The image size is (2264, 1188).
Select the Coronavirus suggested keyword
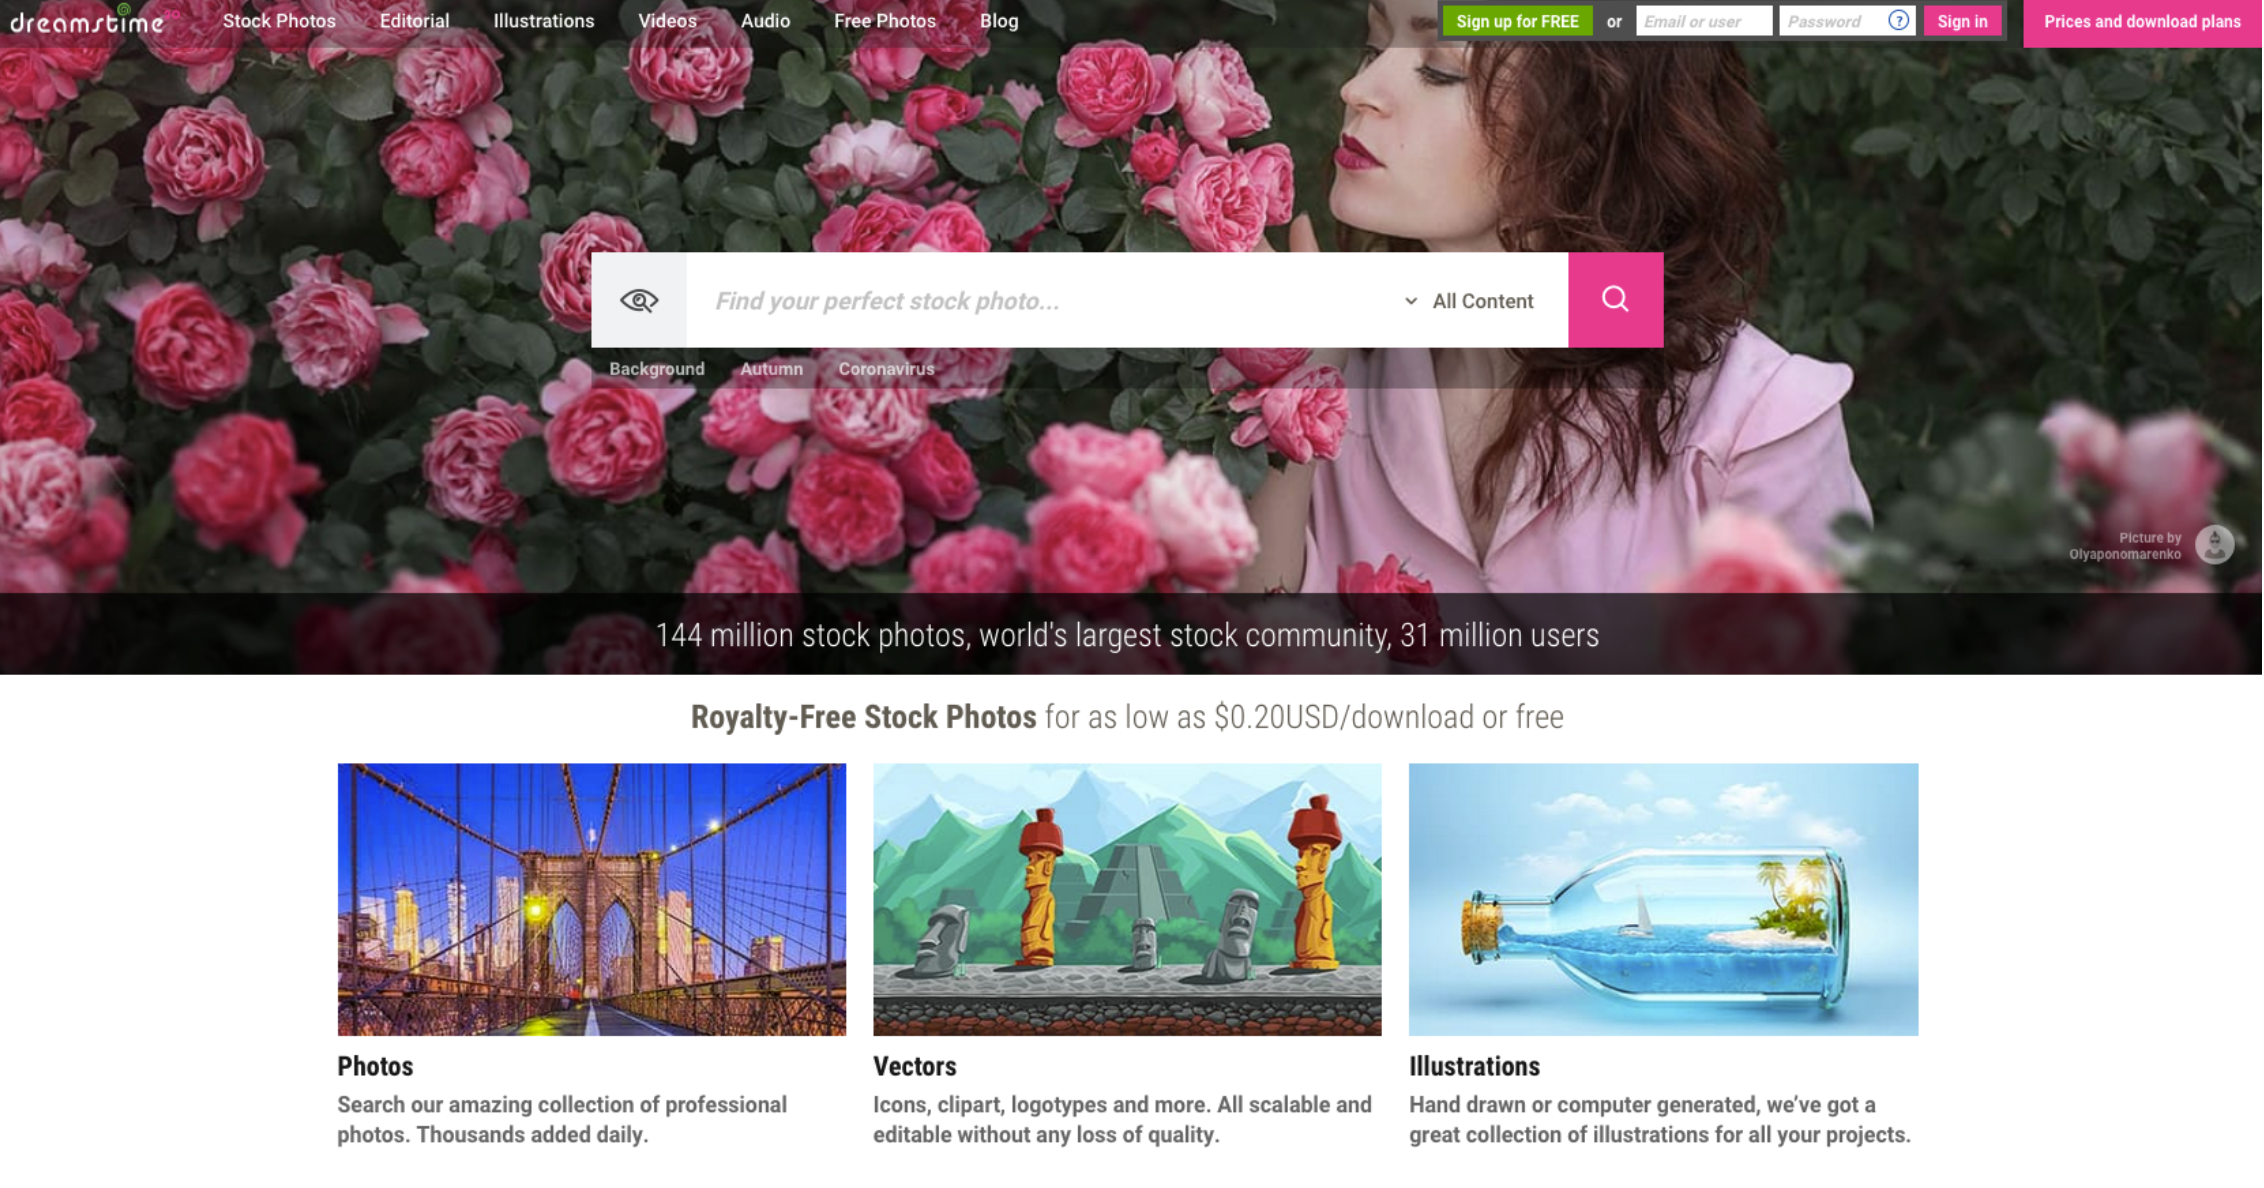point(886,369)
